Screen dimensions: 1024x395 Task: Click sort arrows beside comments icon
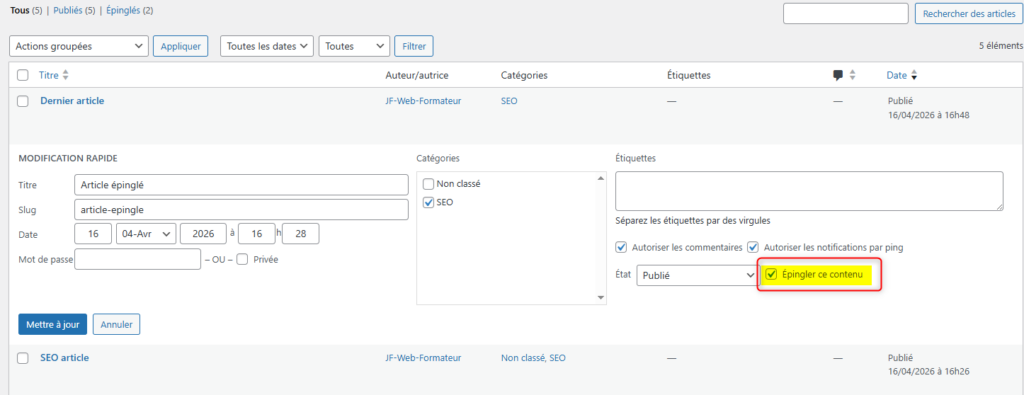click(852, 76)
